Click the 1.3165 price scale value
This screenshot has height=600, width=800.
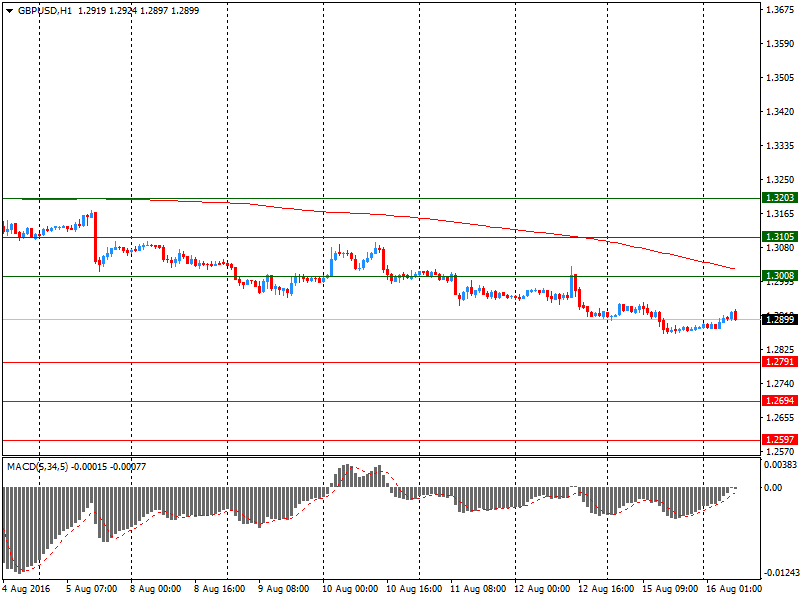click(x=780, y=213)
